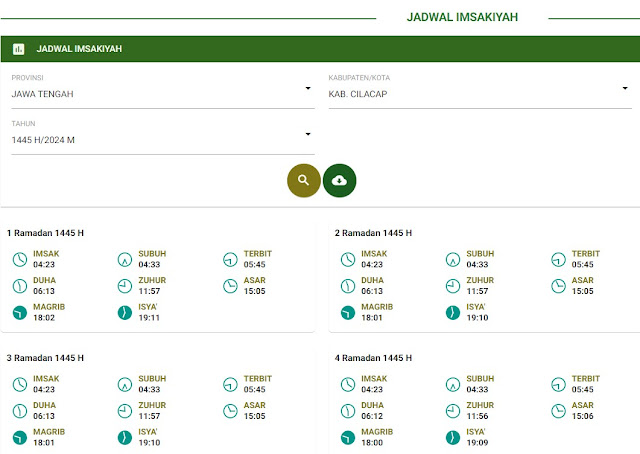Click Imsak clock icon for 2 Ramadan
This screenshot has width=640, height=454.
click(x=348, y=259)
